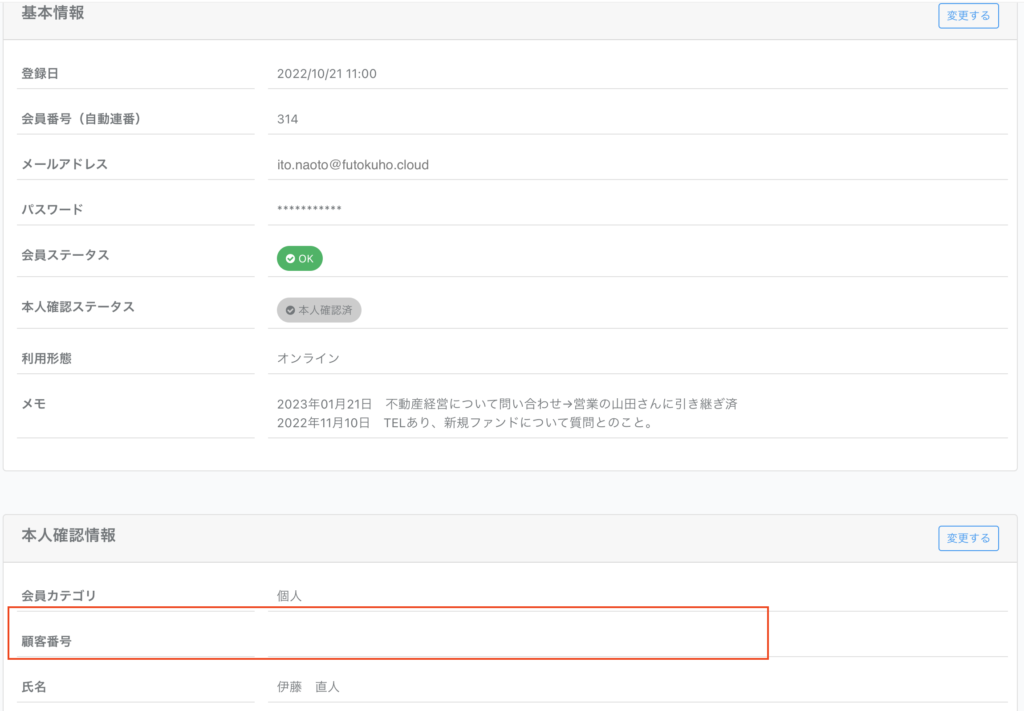Click the email ito.naoto@futokuho.cloud
The width and height of the screenshot is (1024, 711).
point(352,165)
